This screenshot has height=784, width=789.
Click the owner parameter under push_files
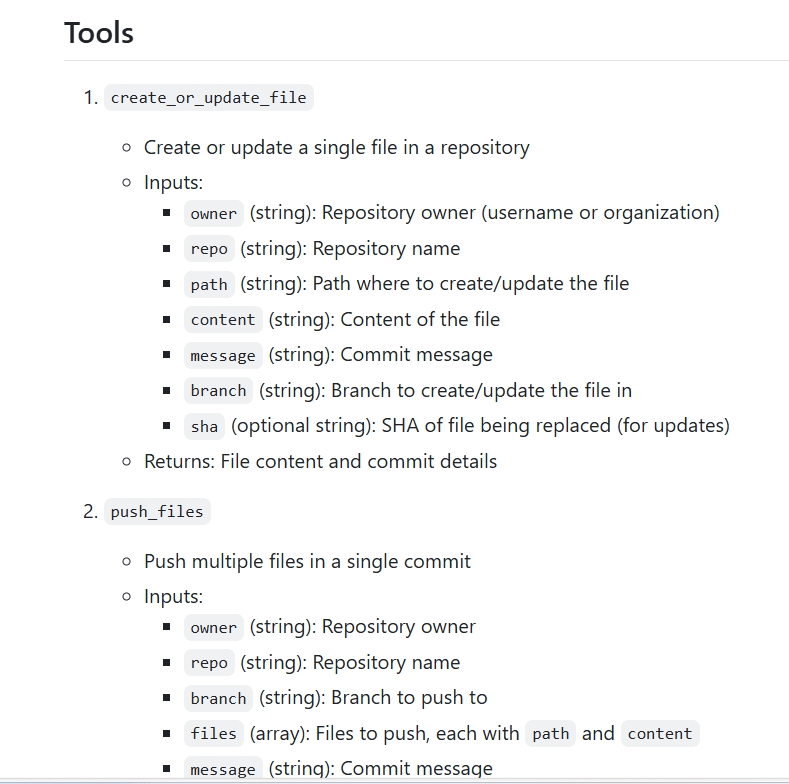214,628
